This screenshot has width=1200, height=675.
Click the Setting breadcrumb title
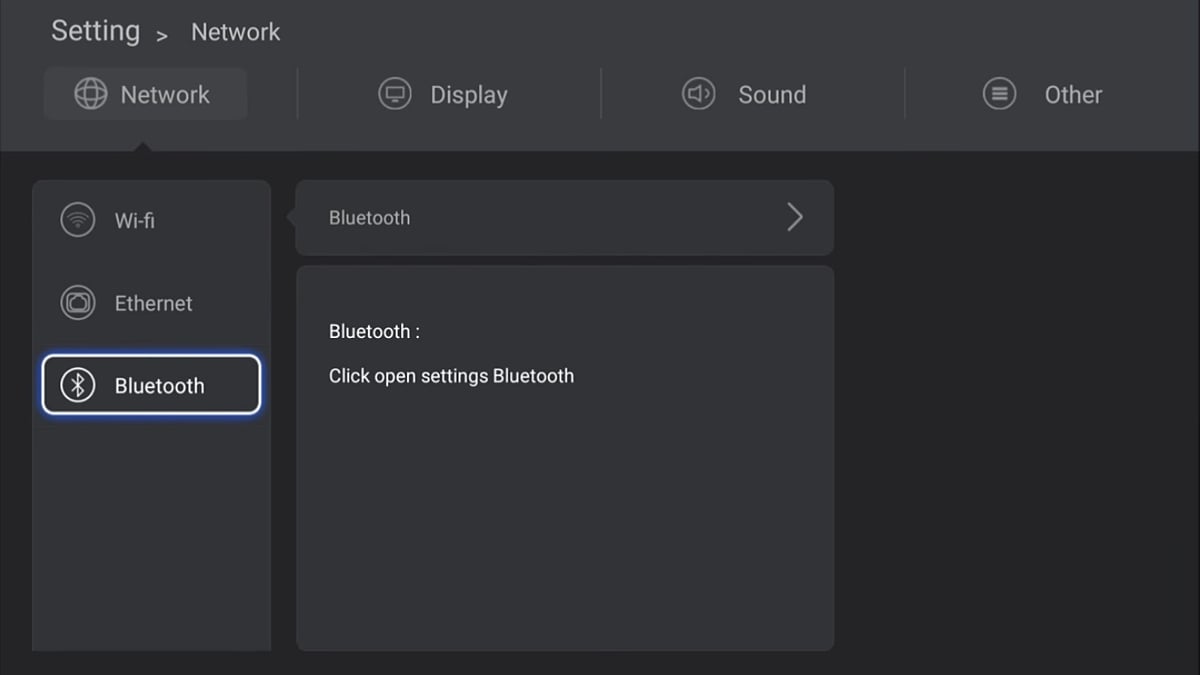pos(96,31)
